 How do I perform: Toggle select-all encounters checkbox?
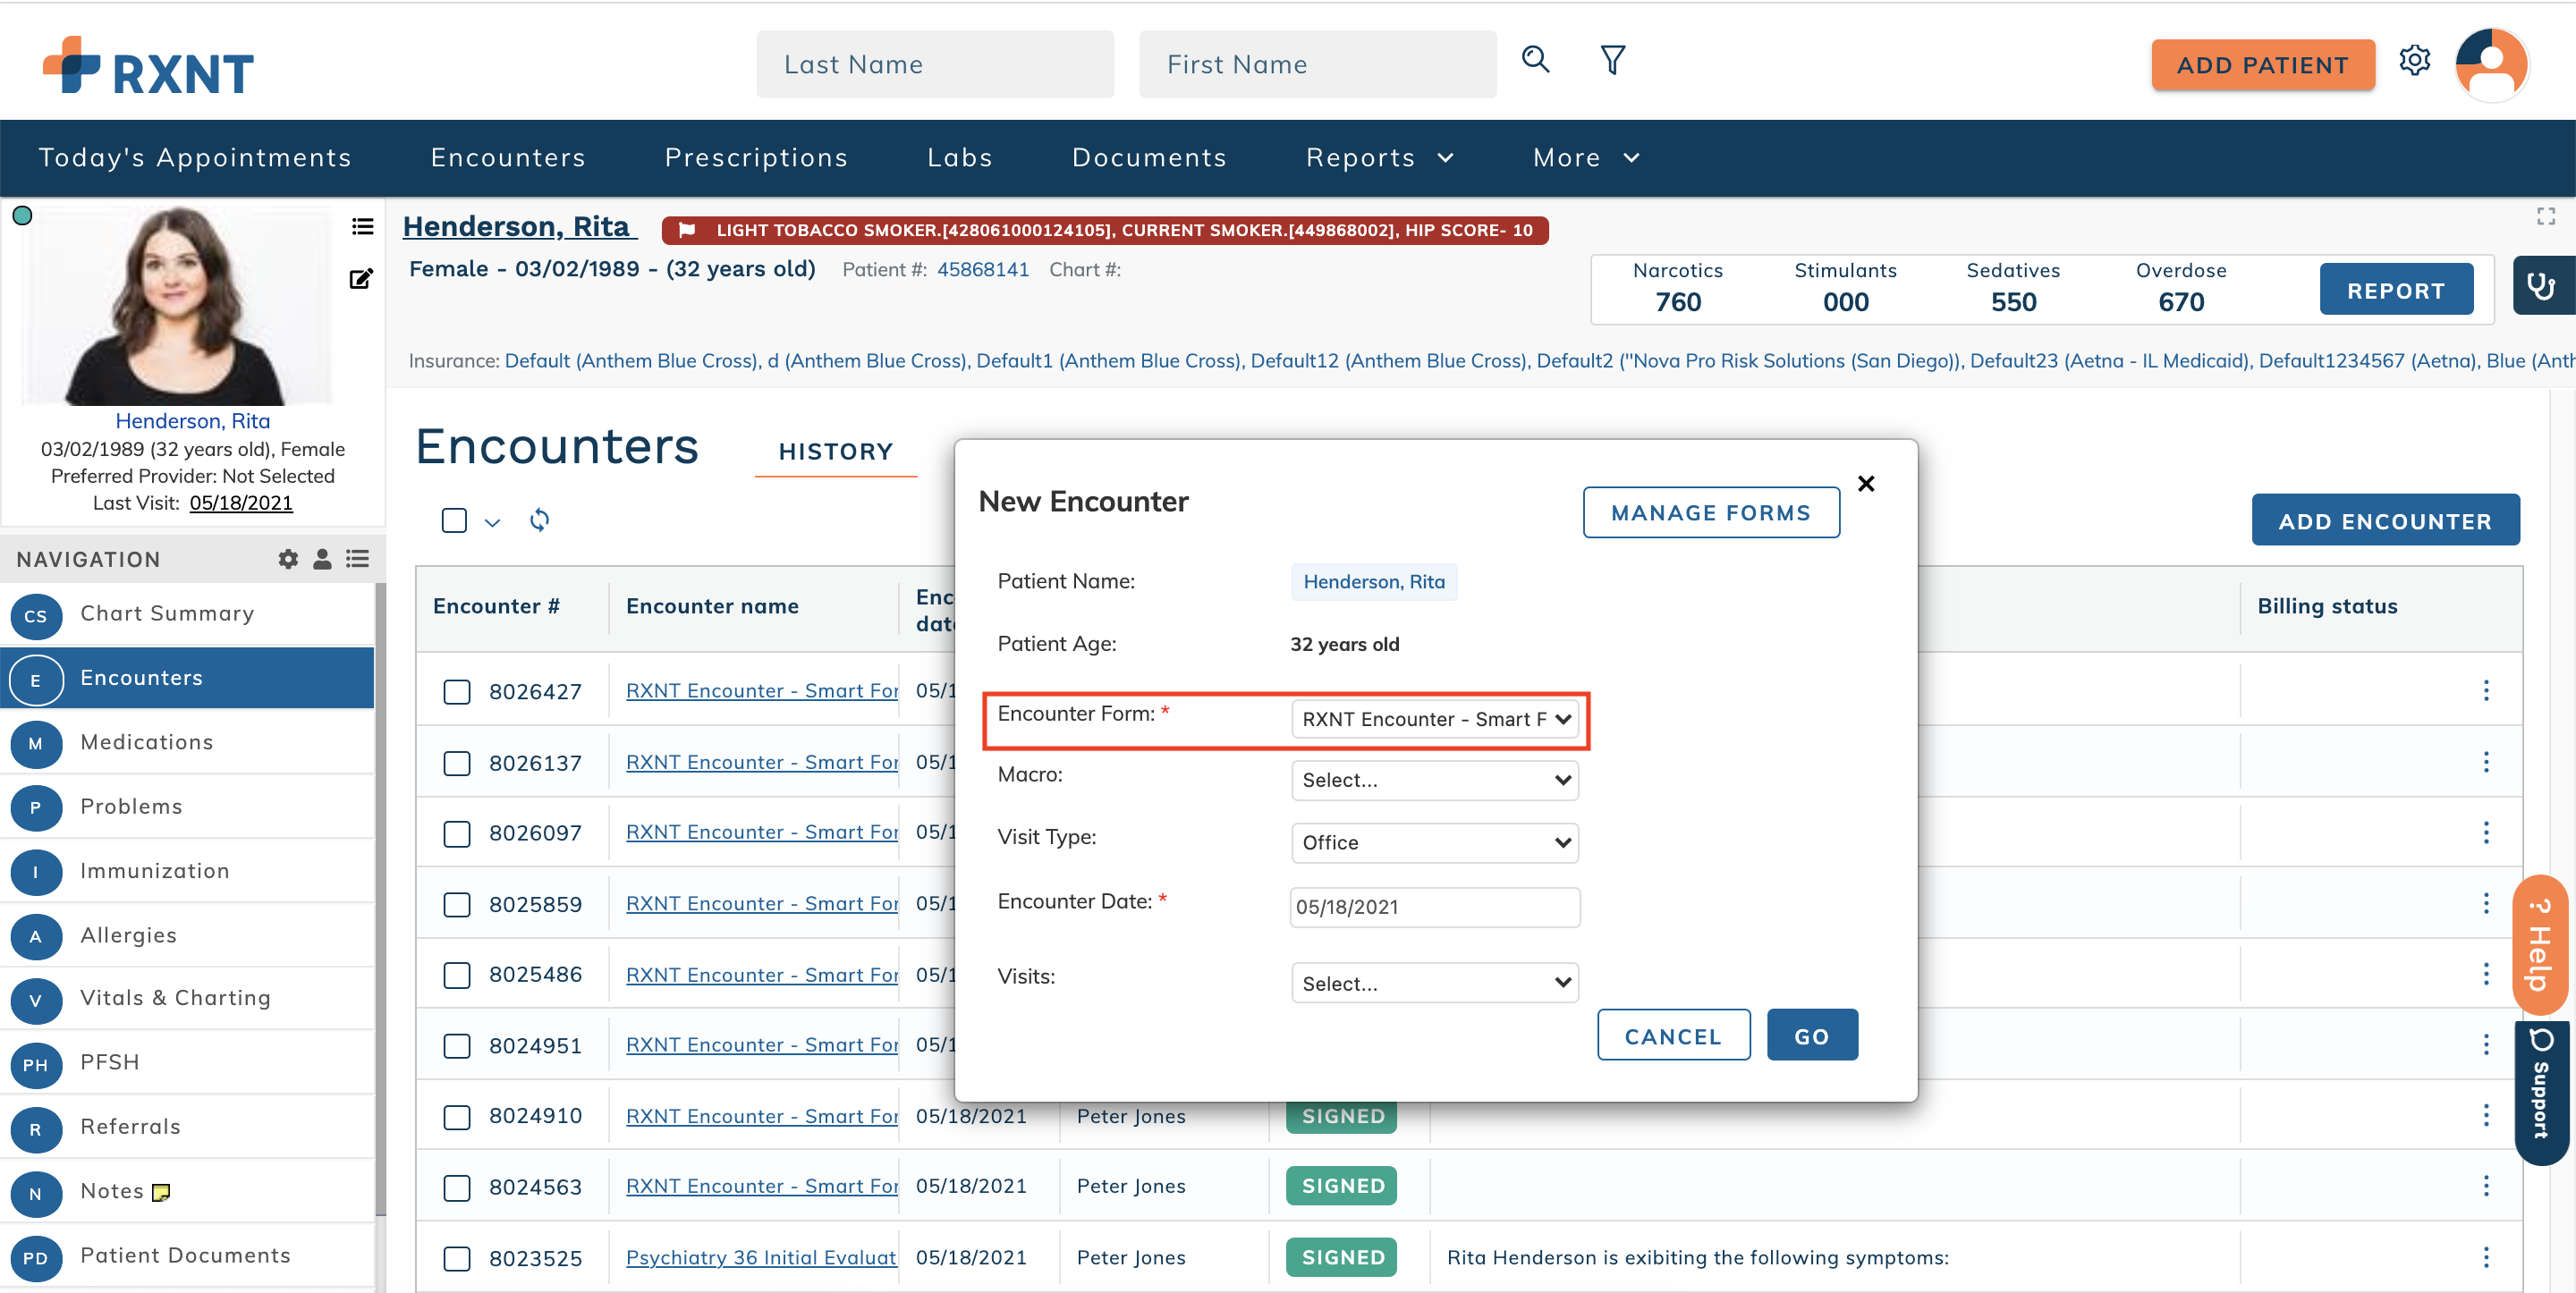[454, 520]
